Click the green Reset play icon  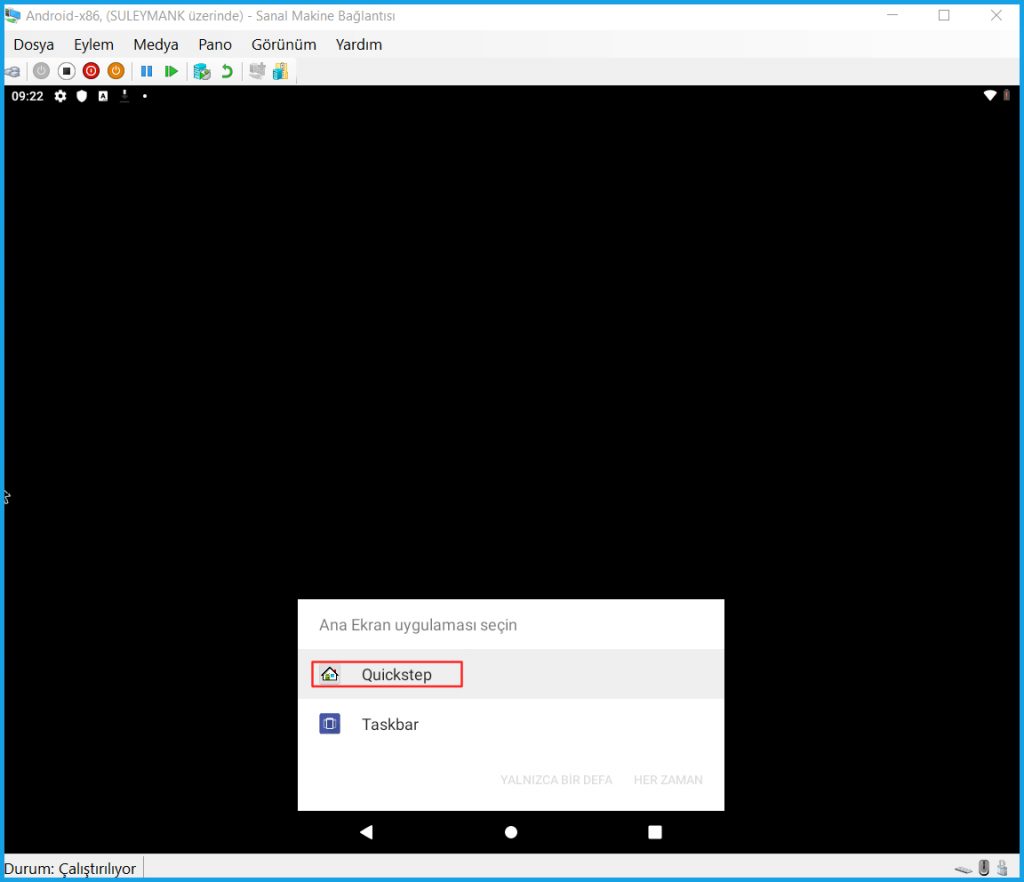click(x=171, y=71)
